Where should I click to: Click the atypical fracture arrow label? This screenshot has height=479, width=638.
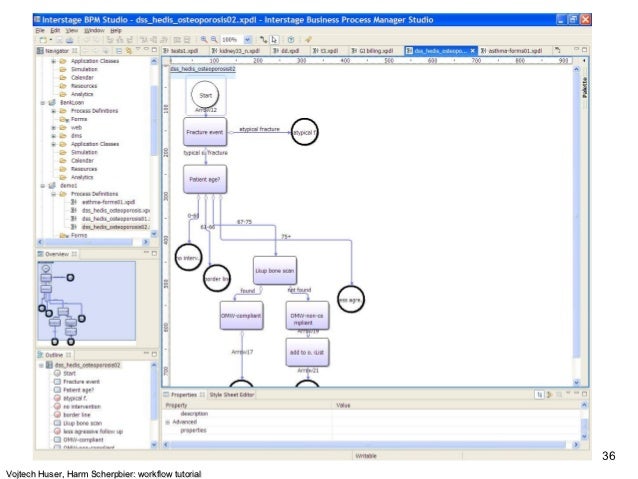259,129
